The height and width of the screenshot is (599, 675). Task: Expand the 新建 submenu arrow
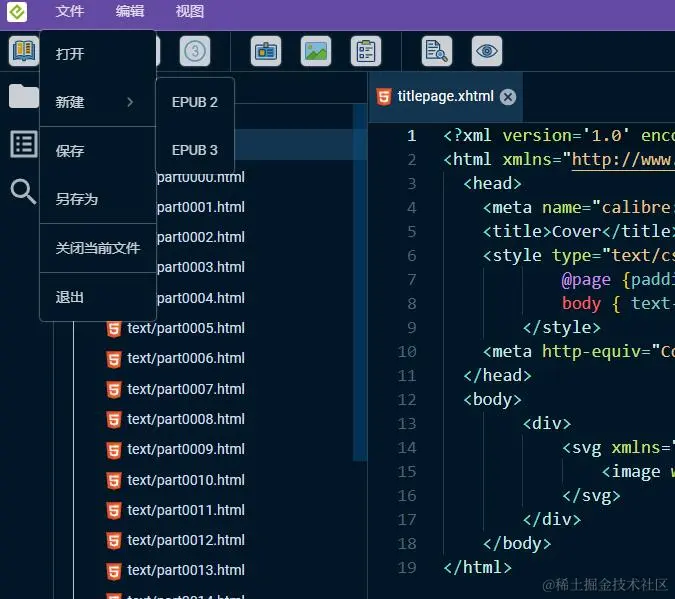point(130,102)
